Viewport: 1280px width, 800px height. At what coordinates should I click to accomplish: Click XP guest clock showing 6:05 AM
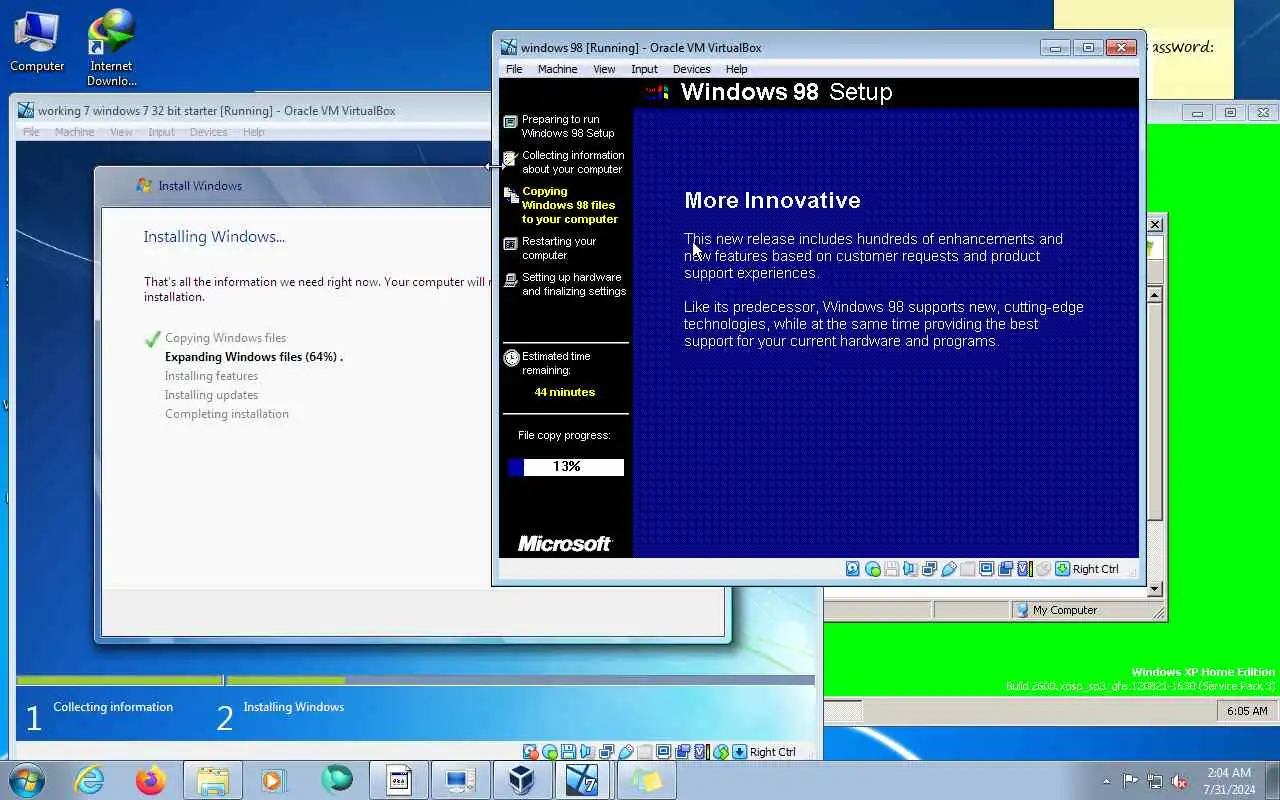coord(1247,711)
